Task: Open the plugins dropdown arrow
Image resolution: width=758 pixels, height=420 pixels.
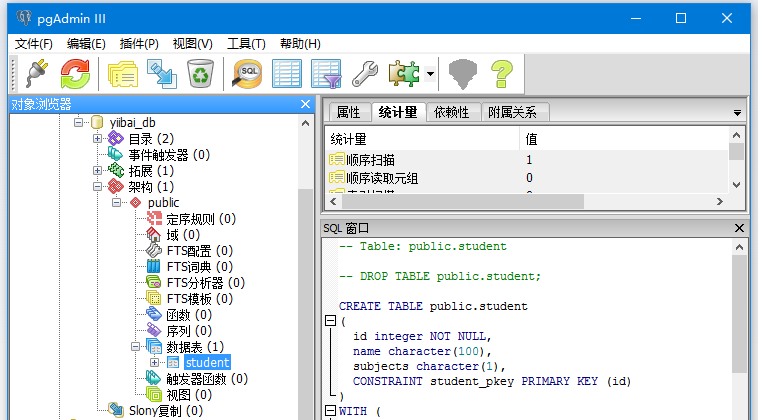Action: click(x=430, y=74)
